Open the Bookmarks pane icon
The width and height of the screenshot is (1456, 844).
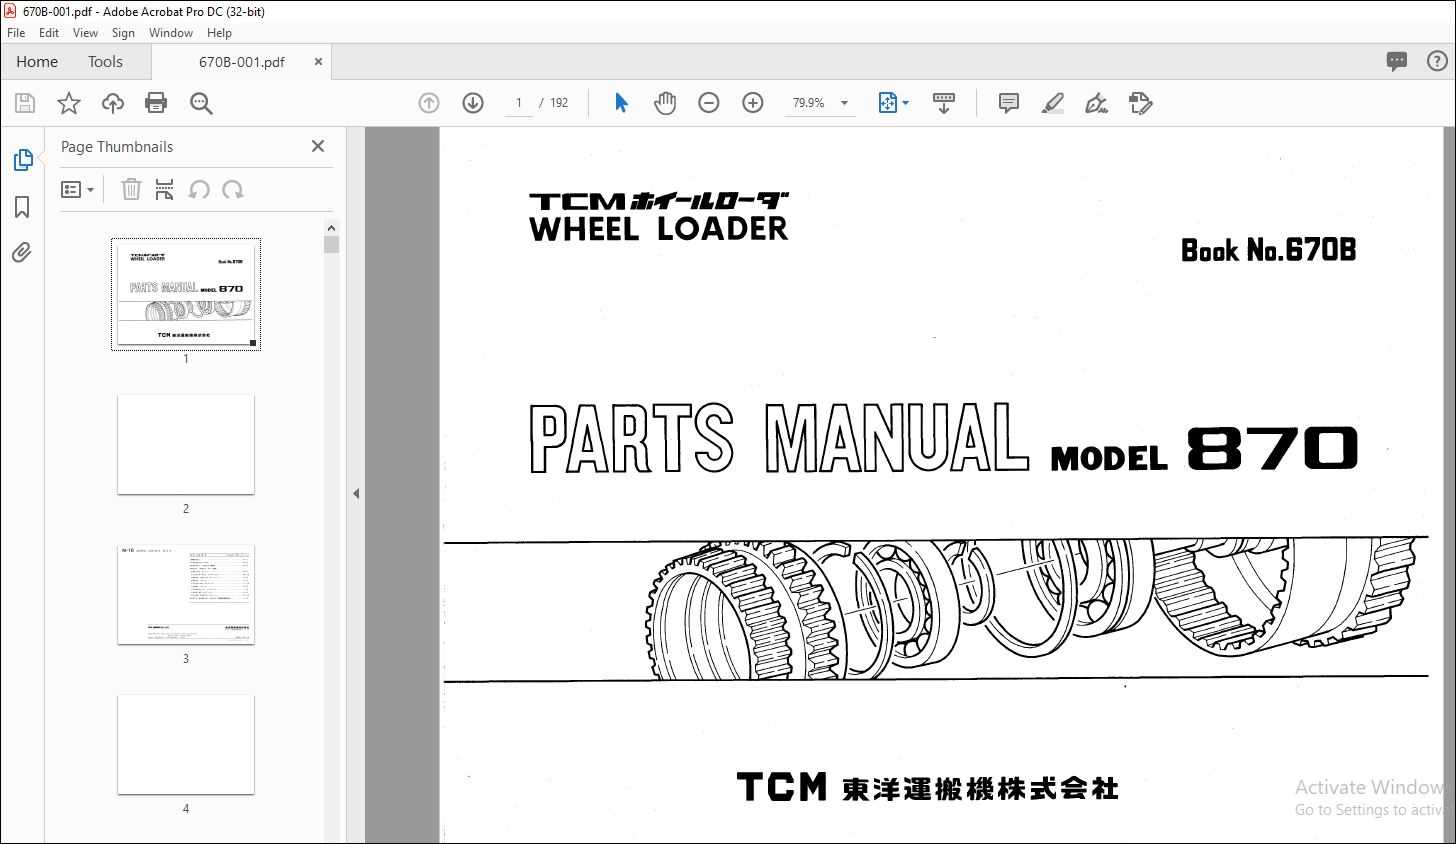[x=22, y=207]
